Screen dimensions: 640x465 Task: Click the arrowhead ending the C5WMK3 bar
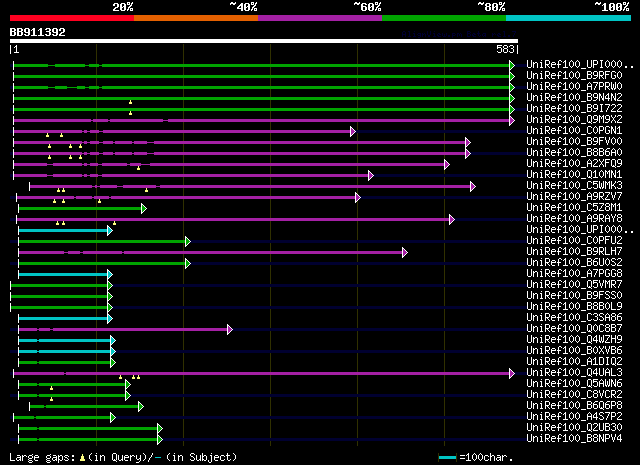point(473,187)
